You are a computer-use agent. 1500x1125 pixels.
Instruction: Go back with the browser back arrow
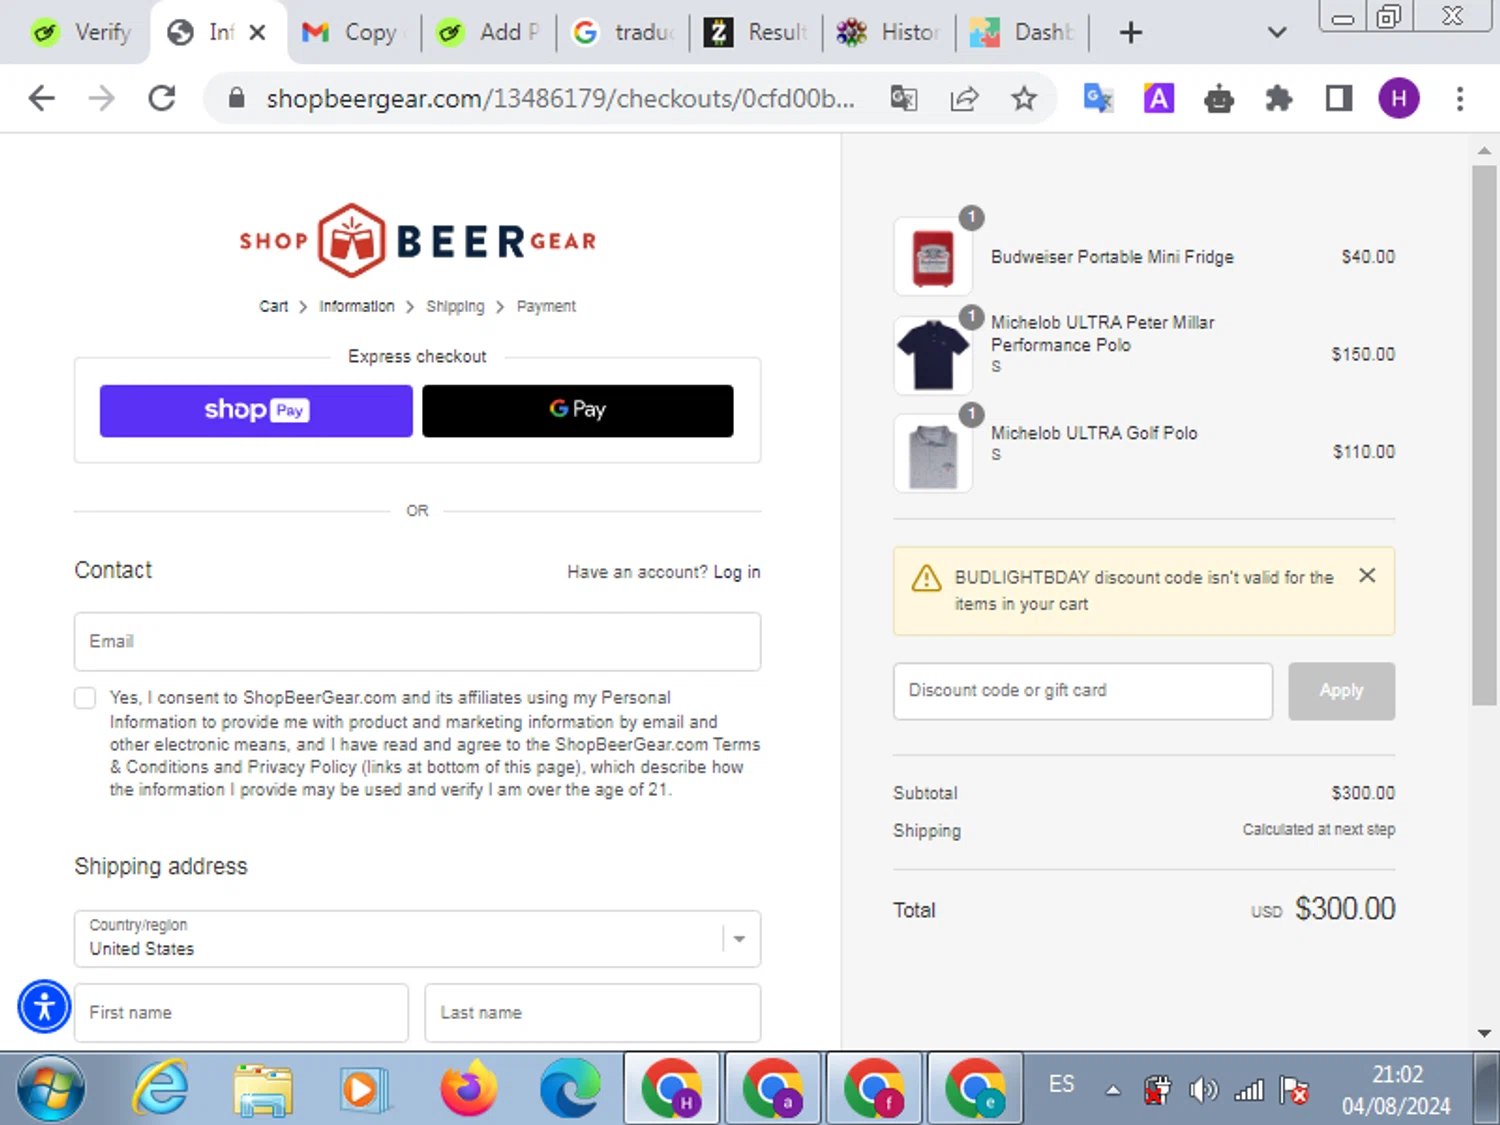tap(42, 98)
